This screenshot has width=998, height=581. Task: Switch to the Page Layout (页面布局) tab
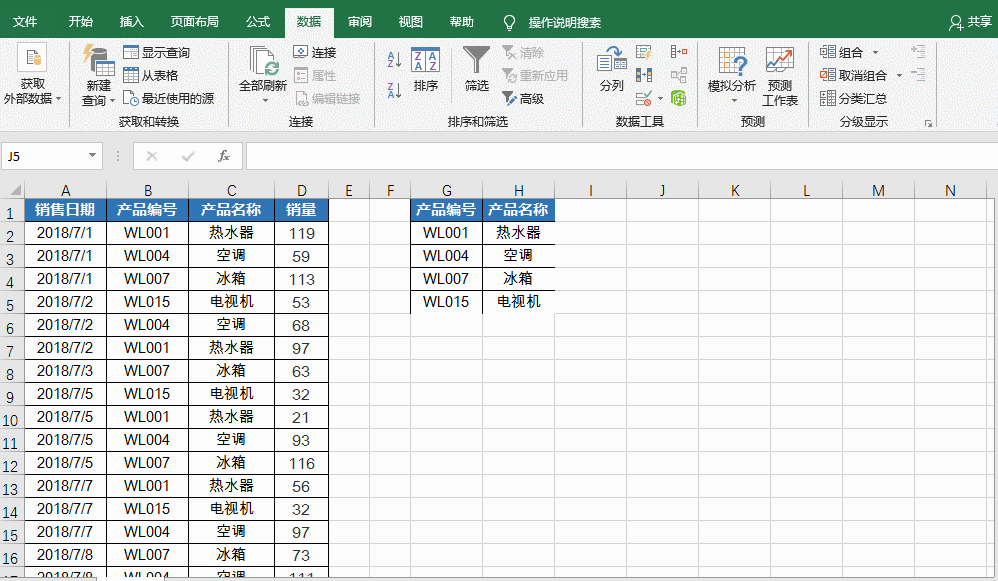coord(195,22)
